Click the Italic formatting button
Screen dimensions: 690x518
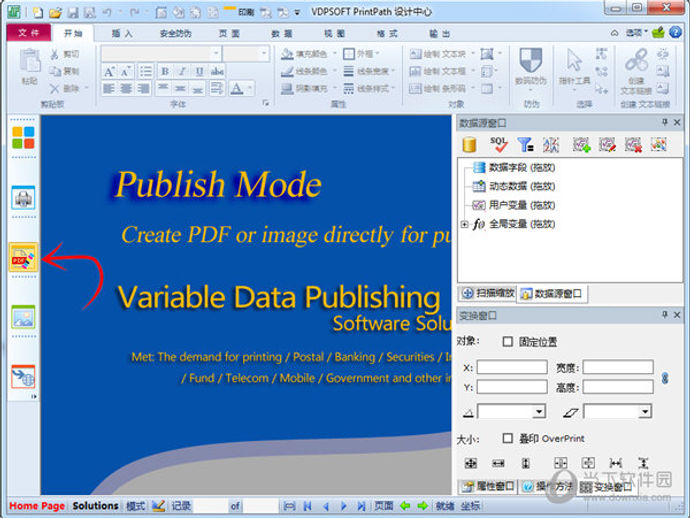tap(182, 71)
